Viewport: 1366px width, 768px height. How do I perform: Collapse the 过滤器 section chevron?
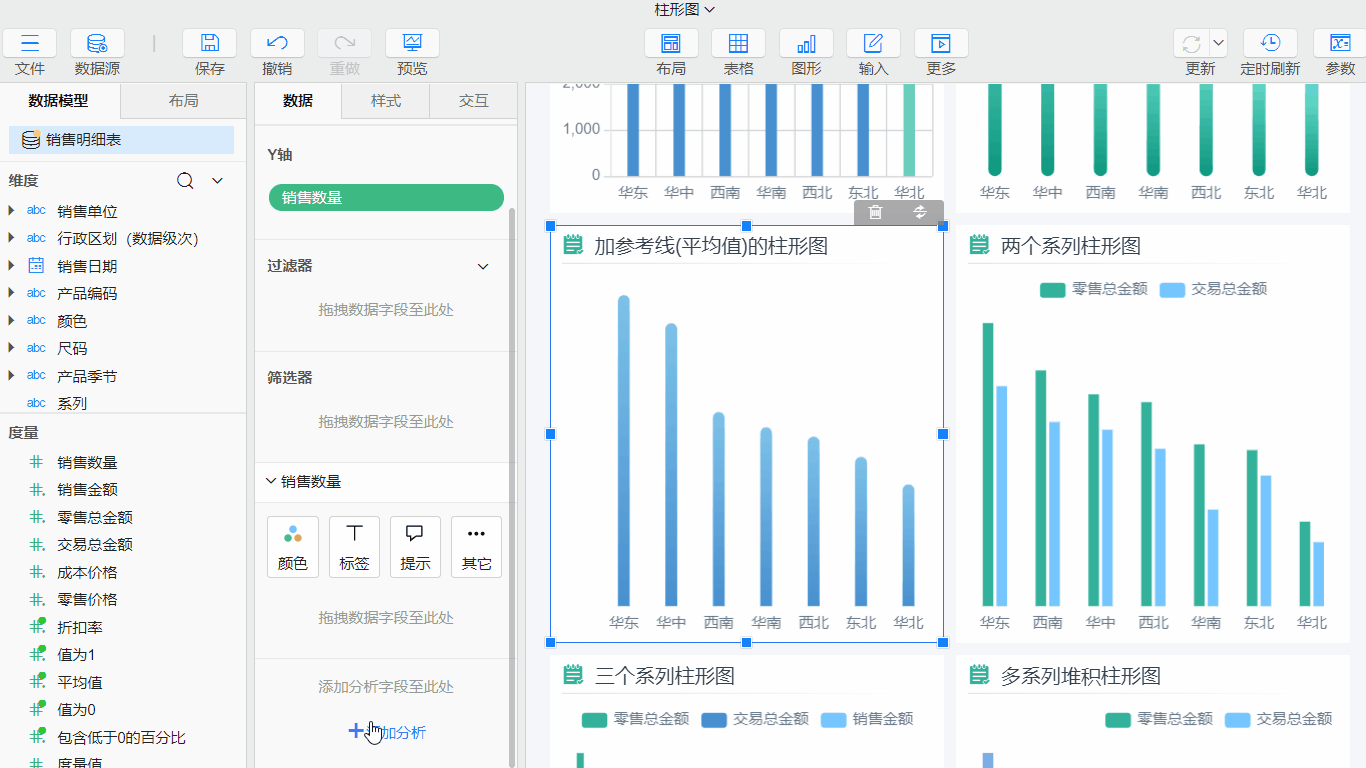[x=483, y=266]
